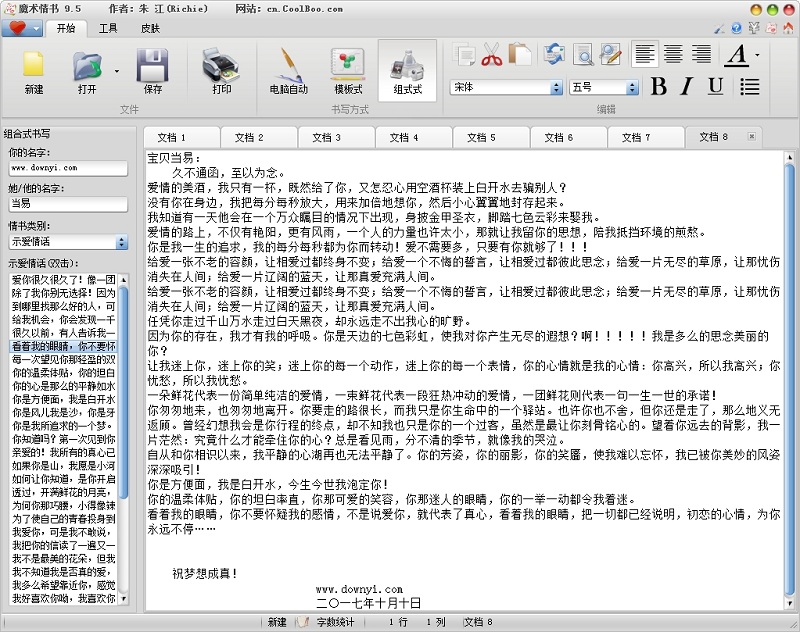Switch to the 文档 3 tab
800x632 pixels.
coord(326,137)
